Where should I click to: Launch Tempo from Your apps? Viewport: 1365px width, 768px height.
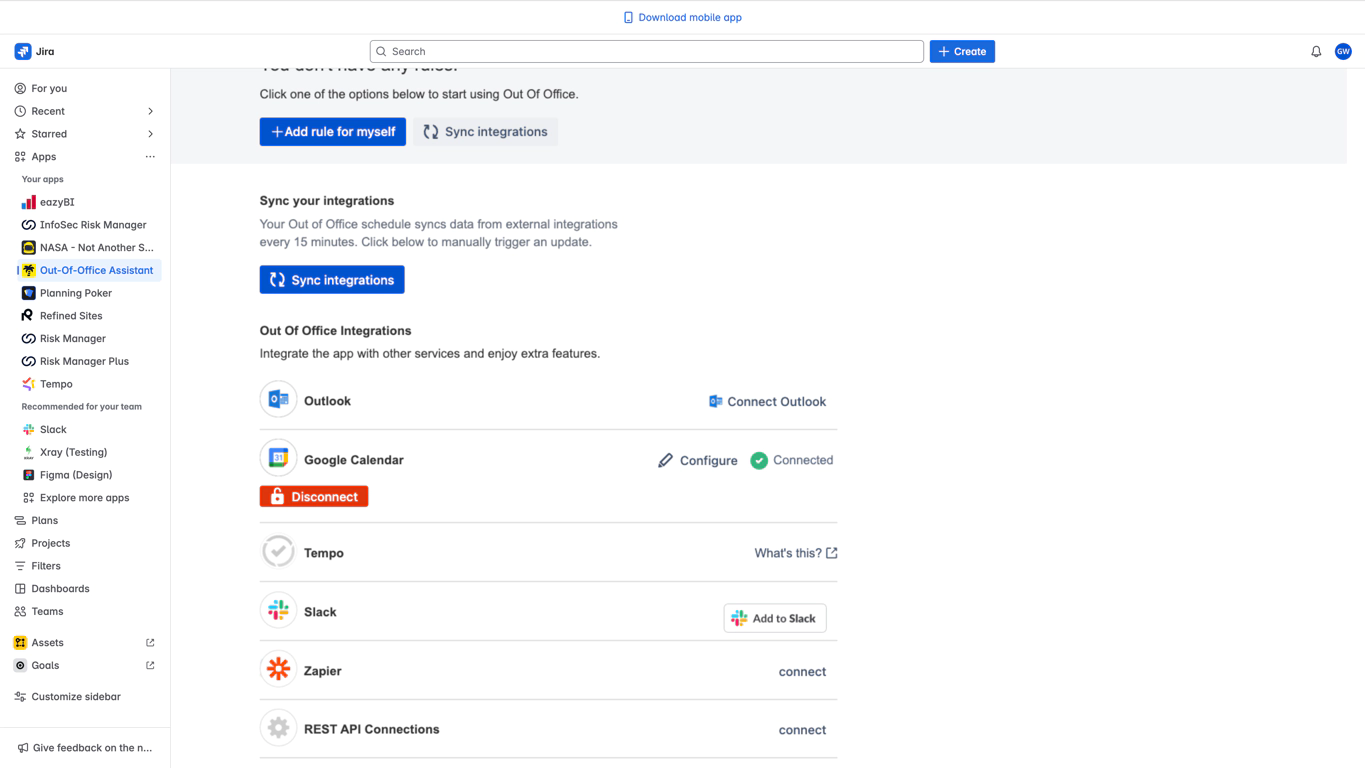tap(56, 384)
